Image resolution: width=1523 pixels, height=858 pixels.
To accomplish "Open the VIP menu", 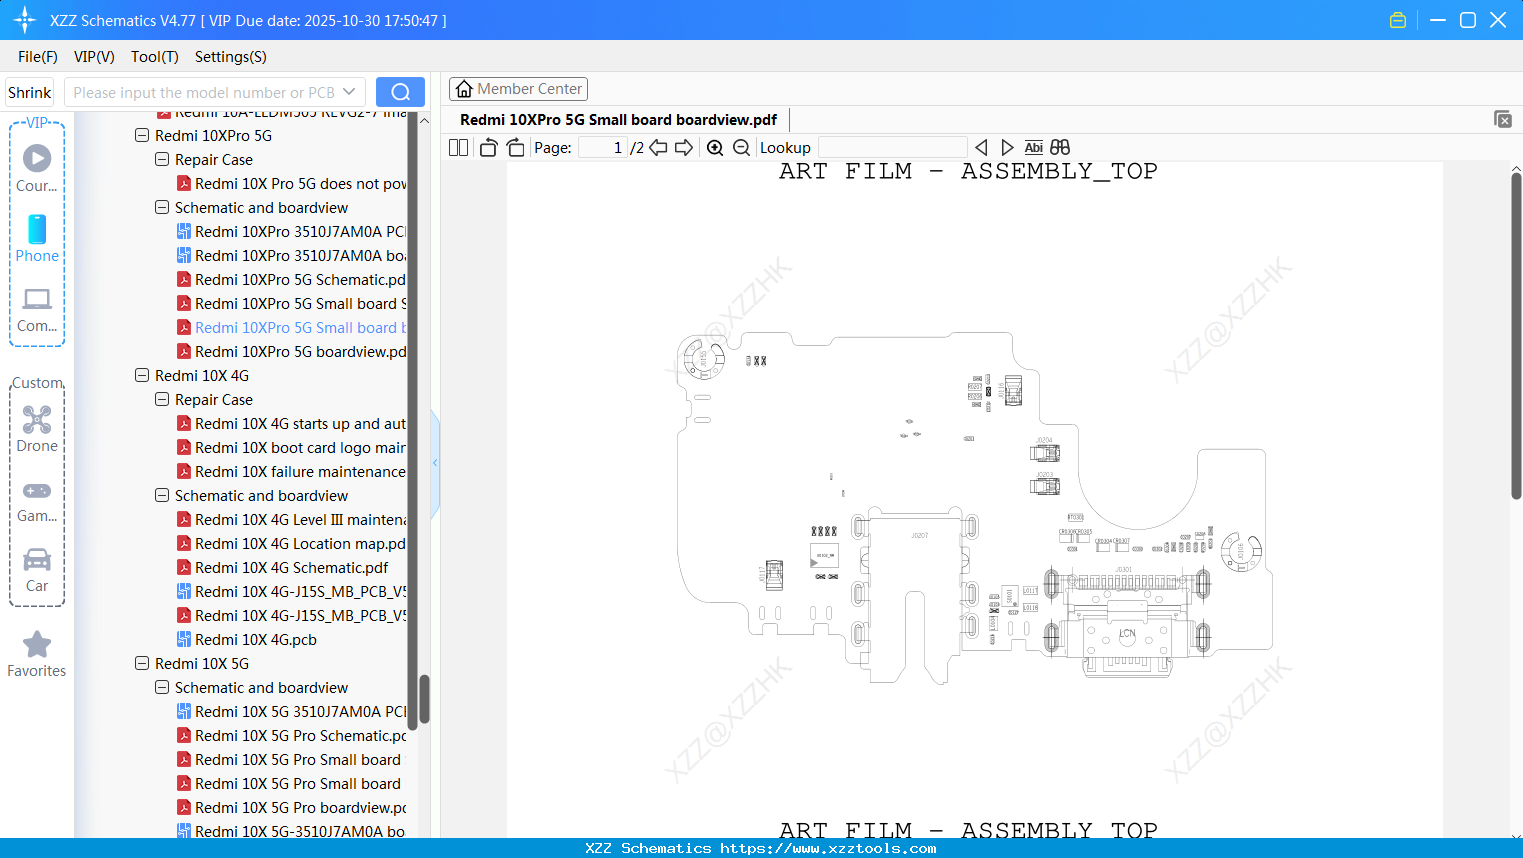I will 93,57.
